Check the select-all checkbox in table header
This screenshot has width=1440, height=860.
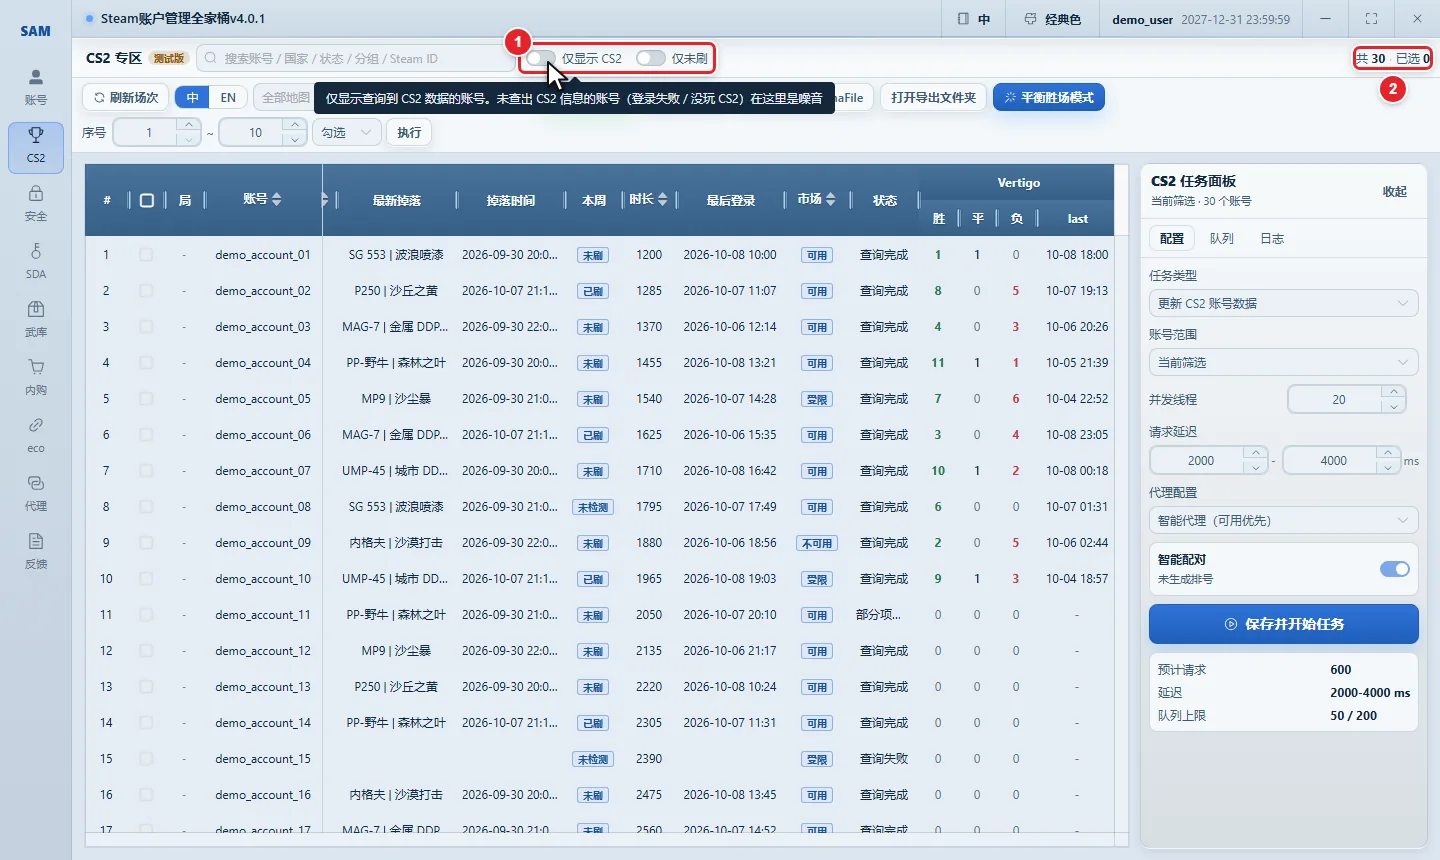click(147, 200)
